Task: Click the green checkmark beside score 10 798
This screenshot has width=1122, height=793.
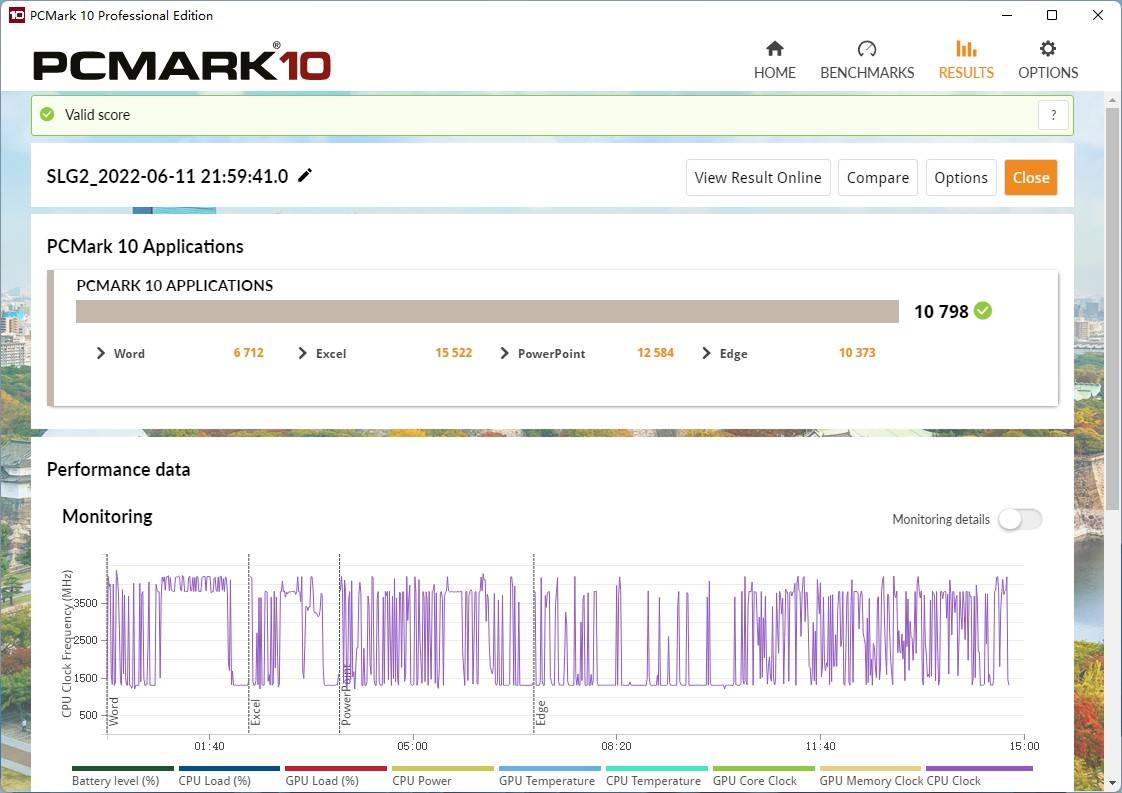Action: [x=983, y=311]
